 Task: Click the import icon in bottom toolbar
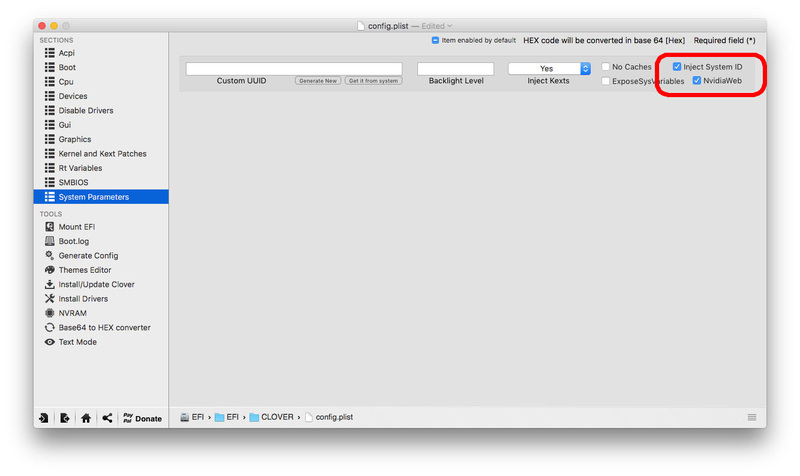44,418
